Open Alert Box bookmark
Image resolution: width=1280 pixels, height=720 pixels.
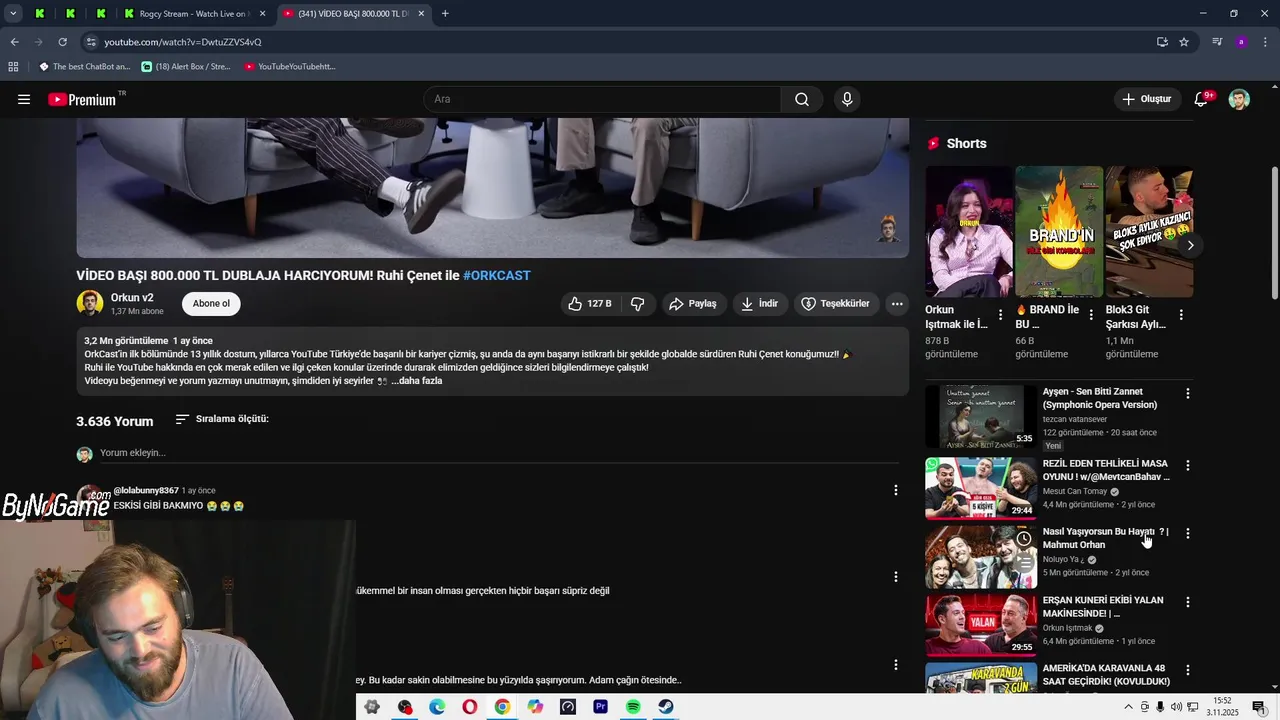coord(186,66)
